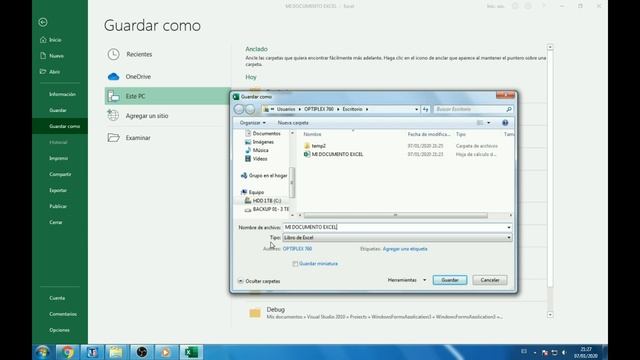Viewport: 640px width, 360px height.
Task: Click the OPTIPLEX 780 author link
Action: pyautogui.click(x=297, y=249)
